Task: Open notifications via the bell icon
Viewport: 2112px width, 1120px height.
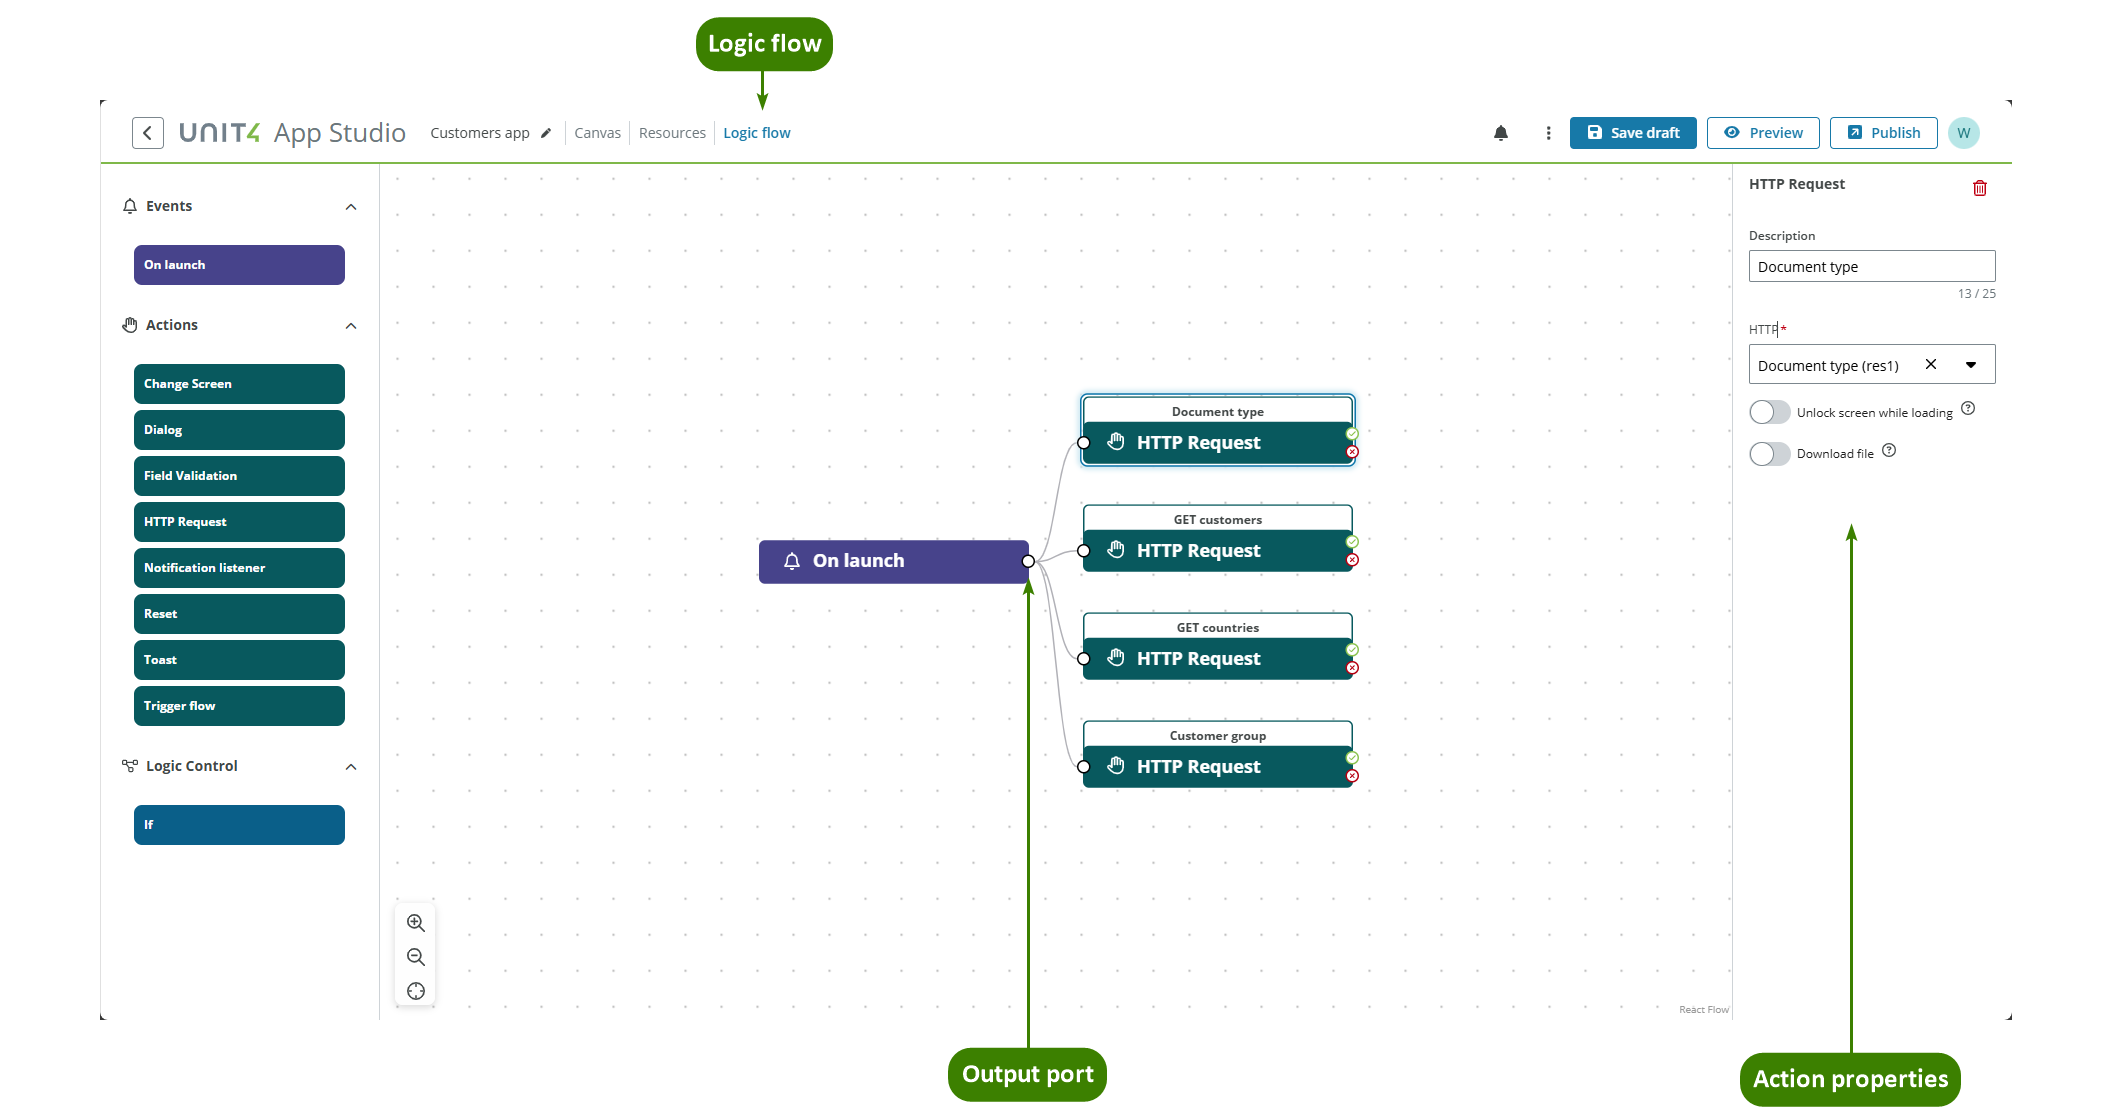Action: [x=1501, y=132]
